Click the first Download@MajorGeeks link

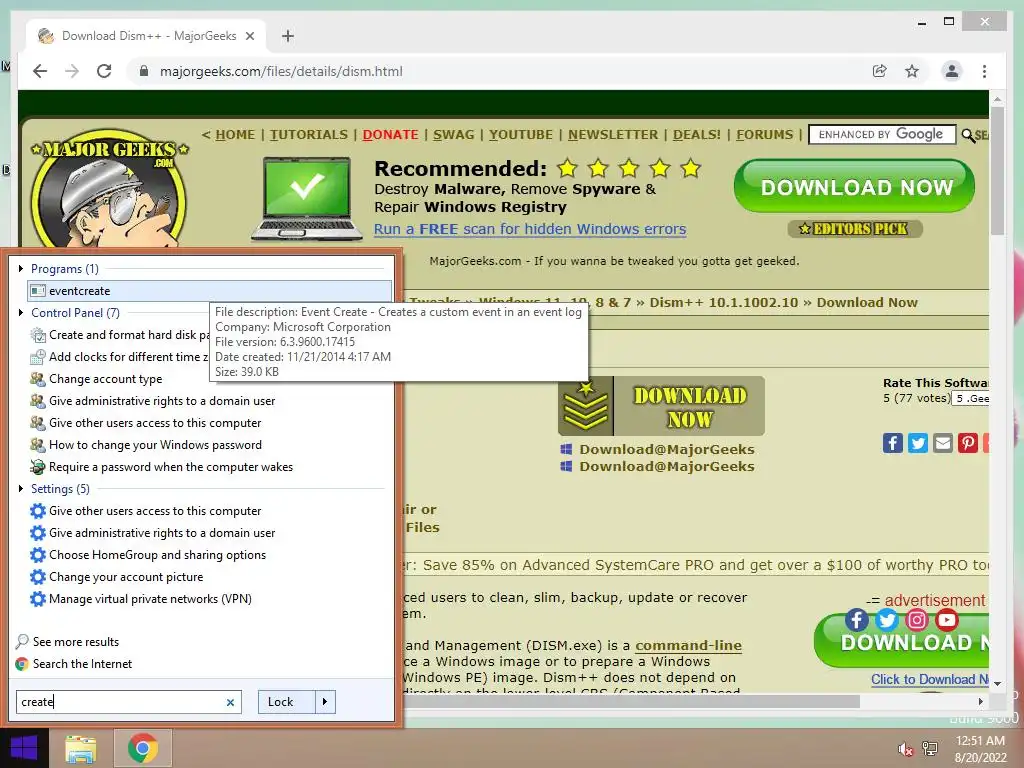(x=666, y=449)
